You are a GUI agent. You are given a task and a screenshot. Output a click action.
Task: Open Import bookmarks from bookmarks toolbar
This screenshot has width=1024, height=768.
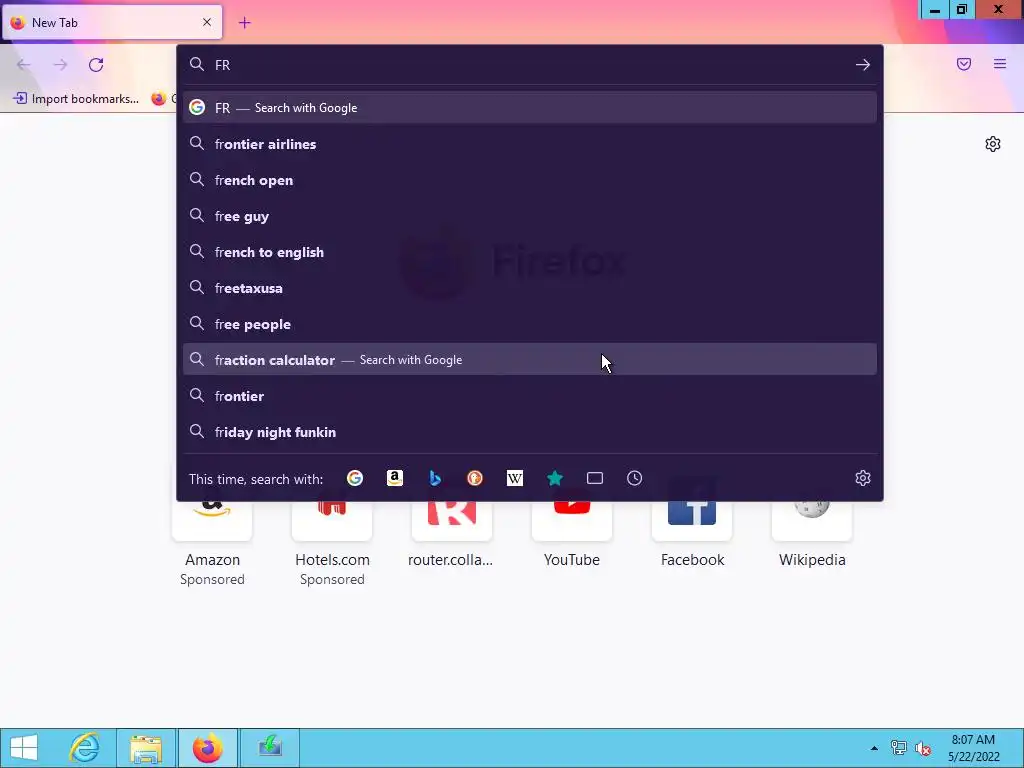(x=76, y=99)
